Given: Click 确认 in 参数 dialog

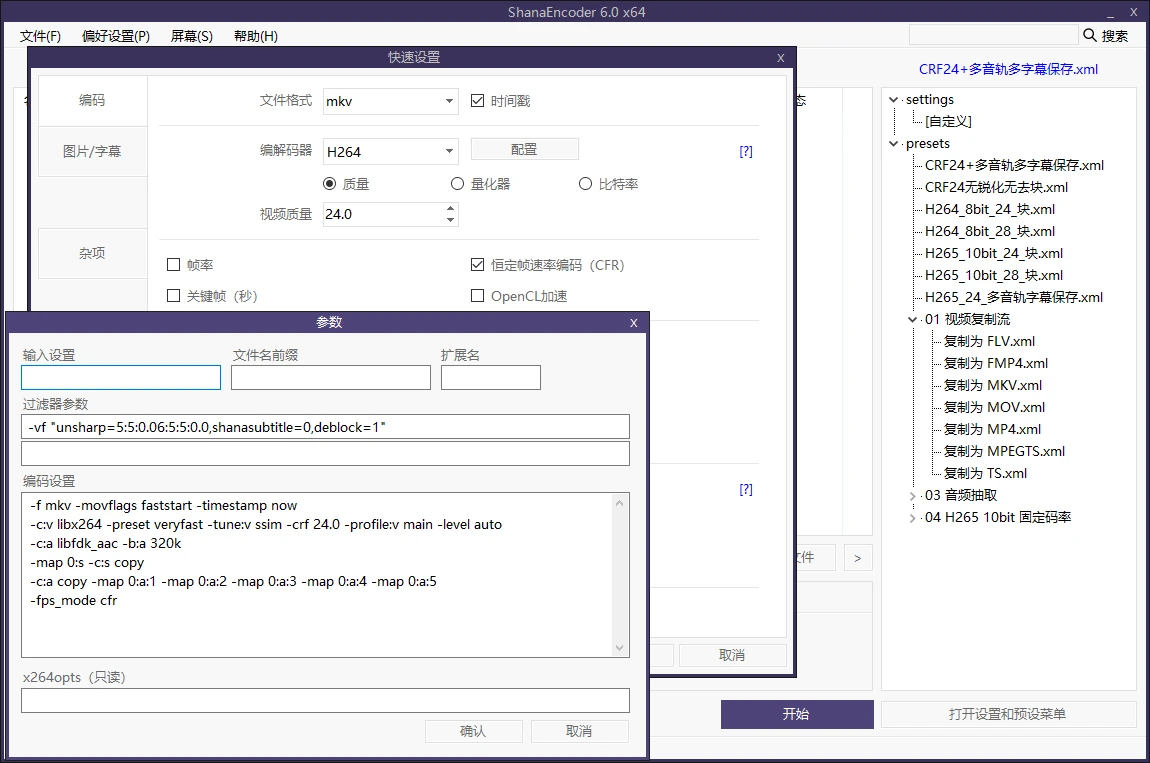Looking at the screenshot, I should [x=474, y=731].
